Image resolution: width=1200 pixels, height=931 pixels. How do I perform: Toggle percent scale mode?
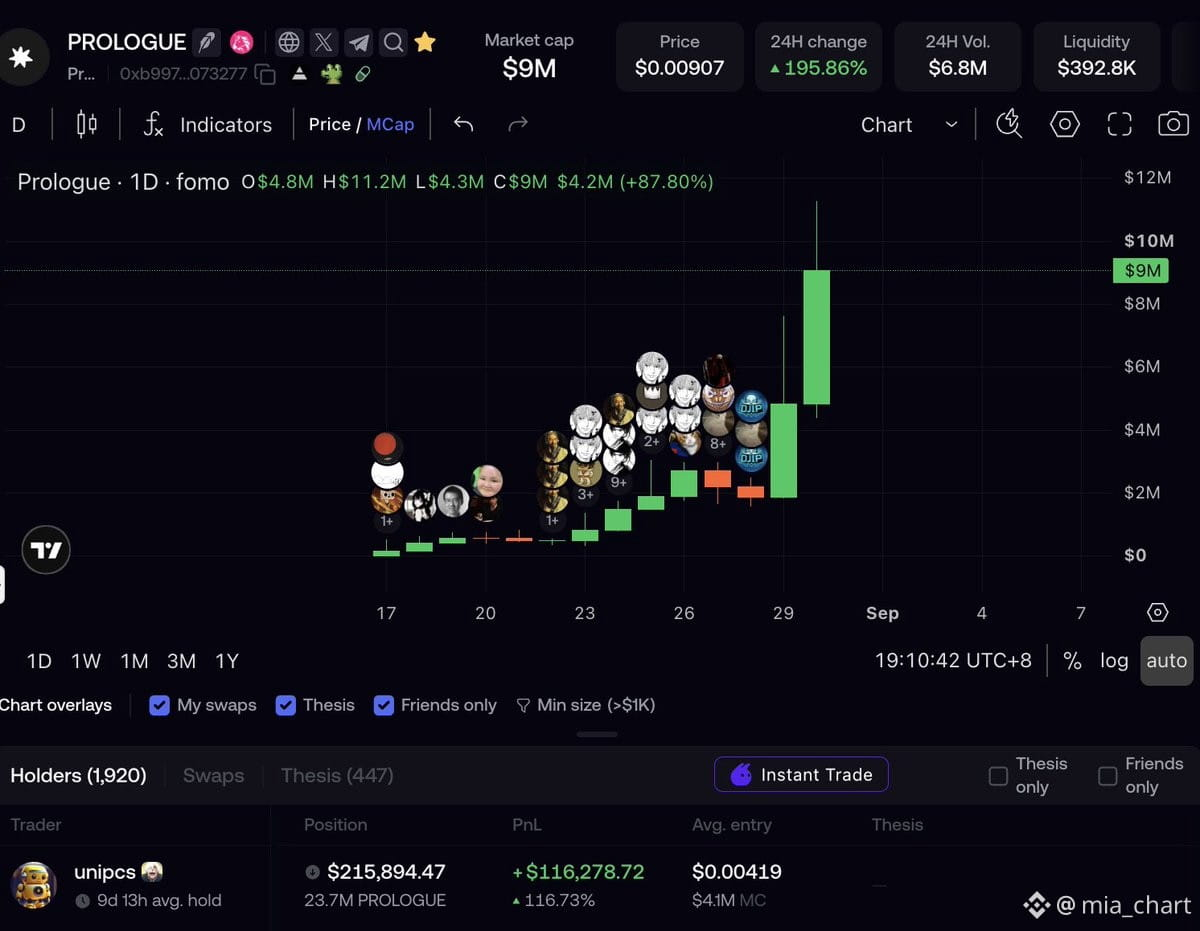pyautogui.click(x=1072, y=661)
